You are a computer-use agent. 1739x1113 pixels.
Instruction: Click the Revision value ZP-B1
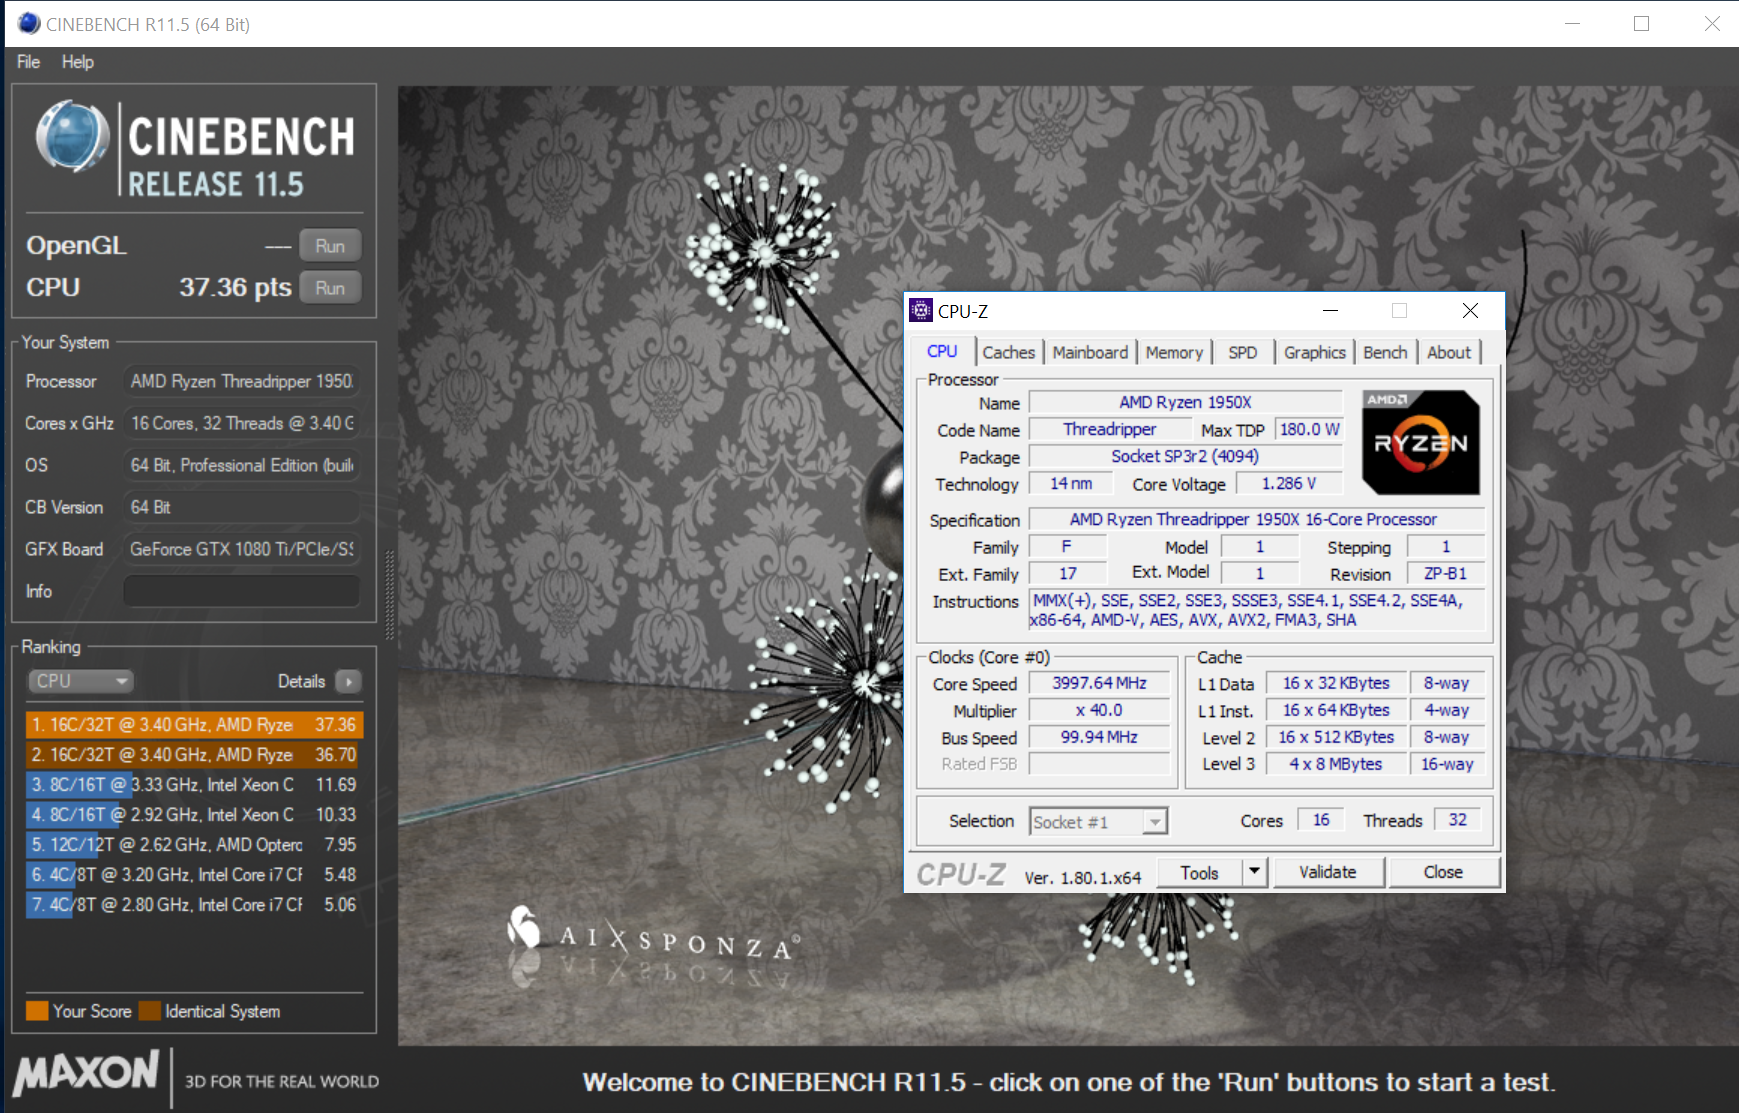[1445, 574]
